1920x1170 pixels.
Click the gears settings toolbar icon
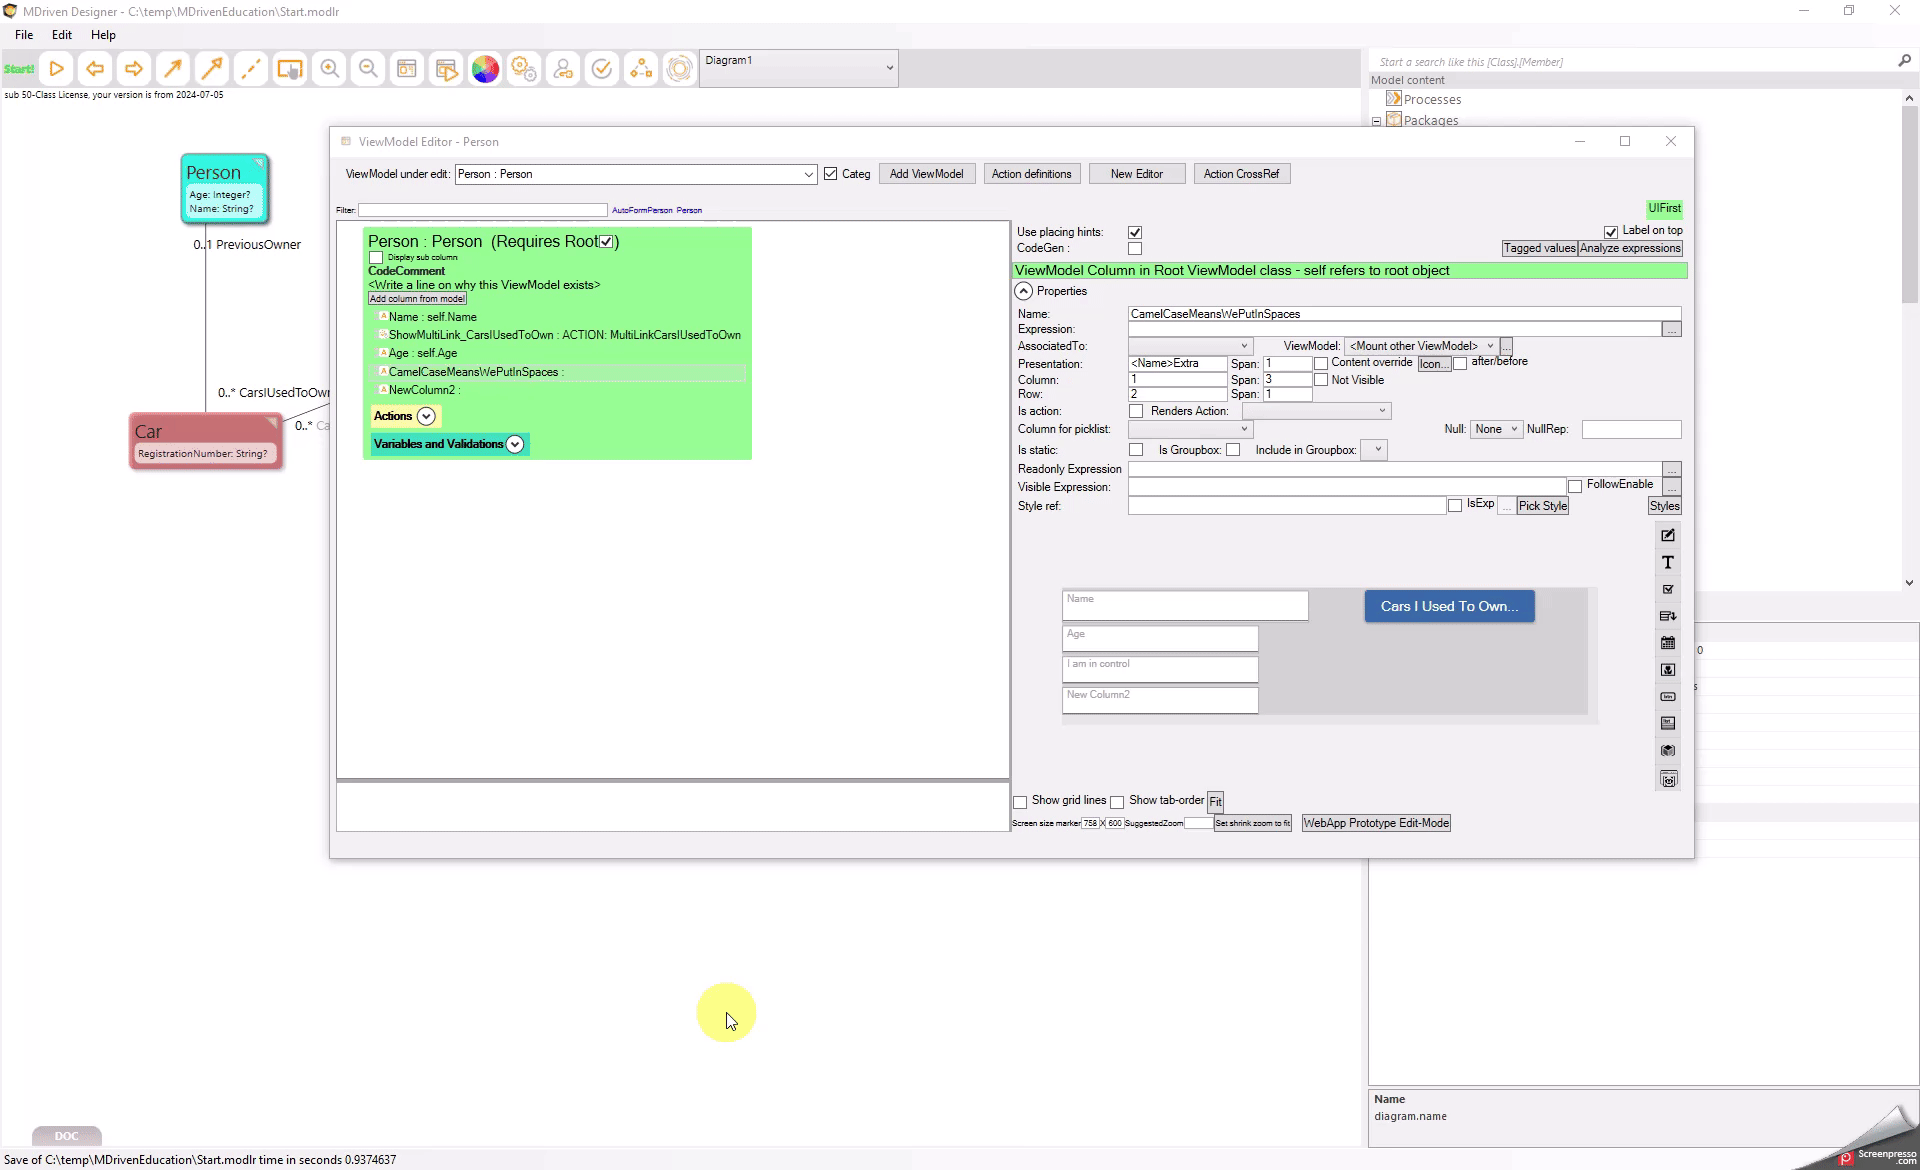point(523,69)
